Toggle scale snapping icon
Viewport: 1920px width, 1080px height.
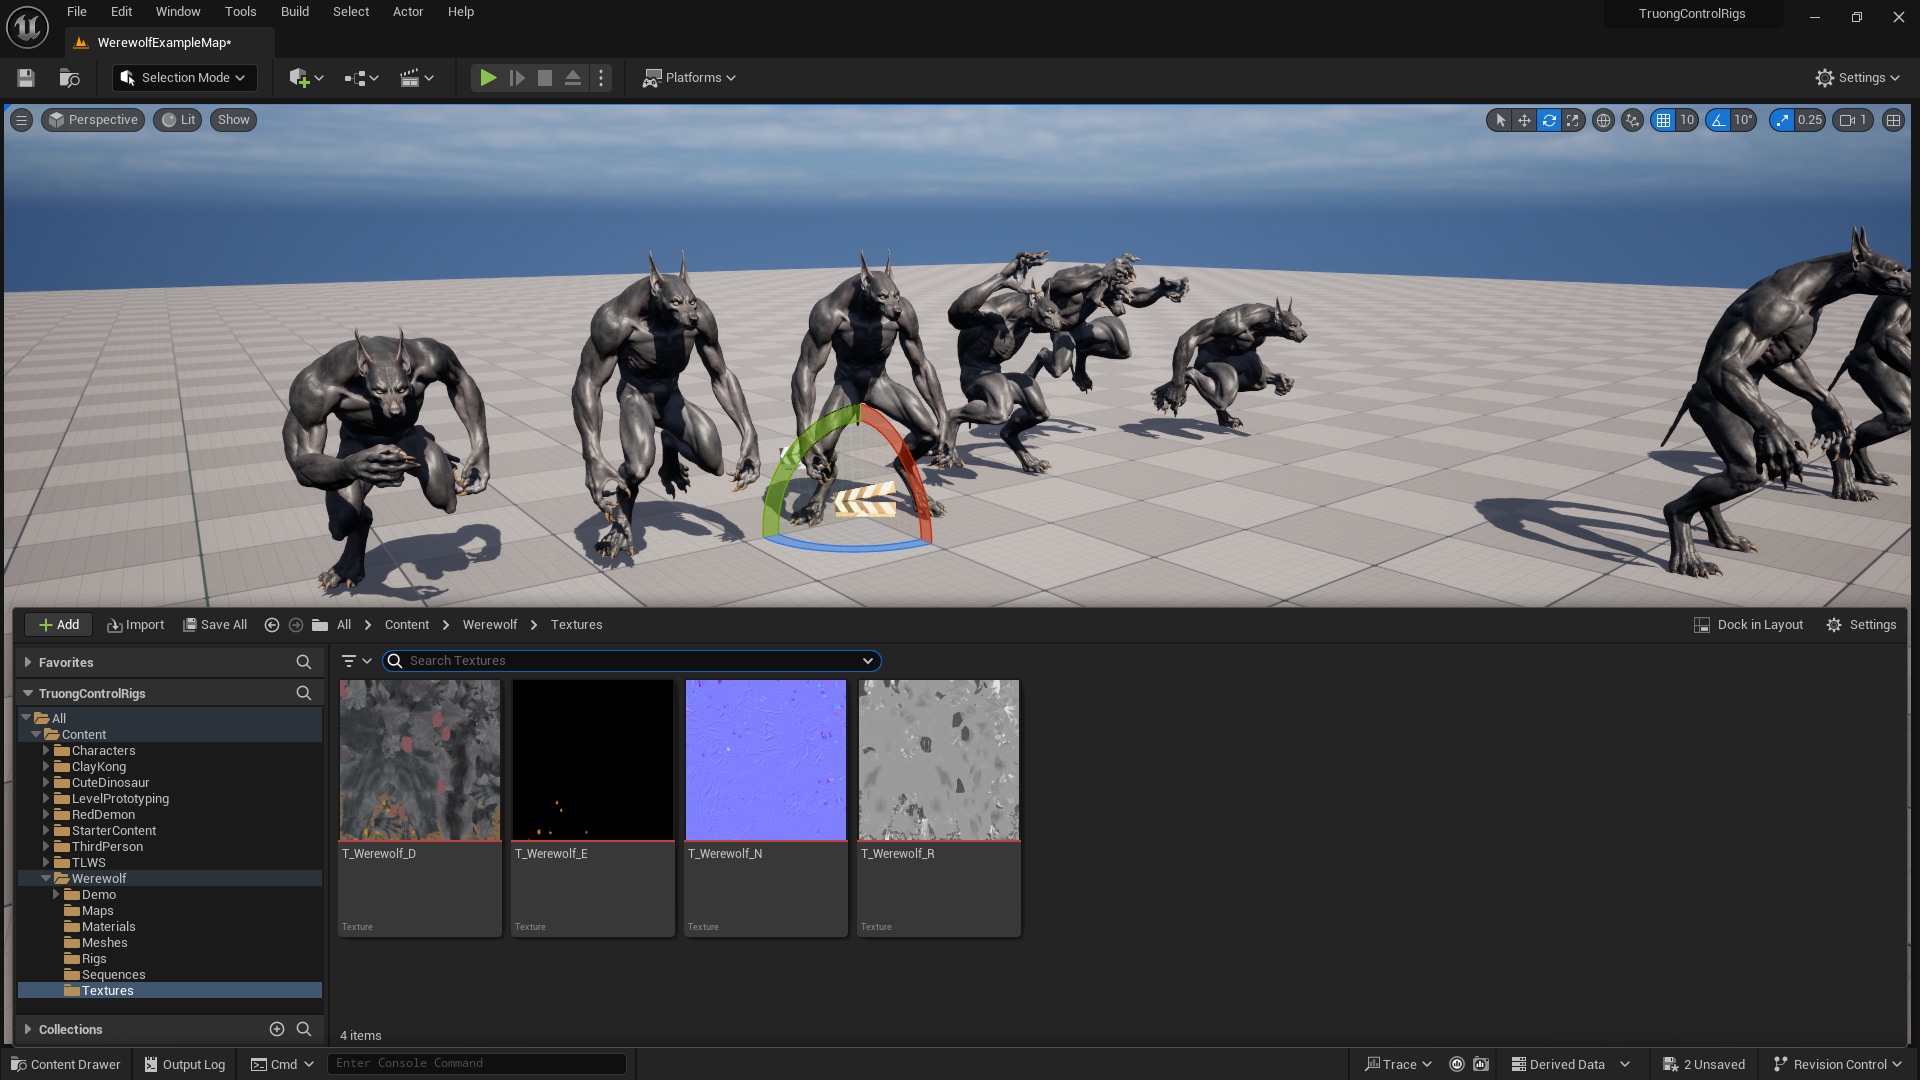pyautogui.click(x=1782, y=120)
